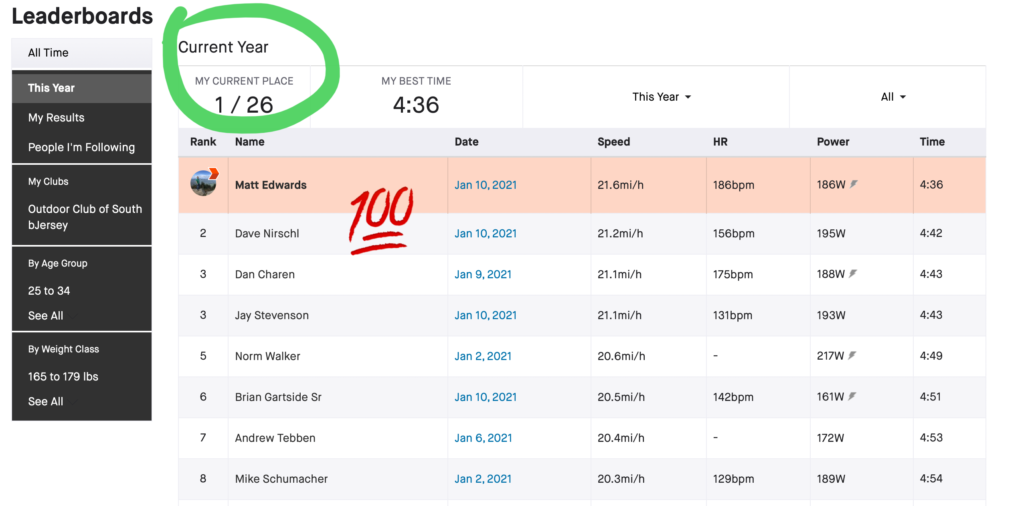Image resolution: width=1024 pixels, height=506 pixels.
Task: Click the power meter icon beside 217W
Action: point(853,356)
